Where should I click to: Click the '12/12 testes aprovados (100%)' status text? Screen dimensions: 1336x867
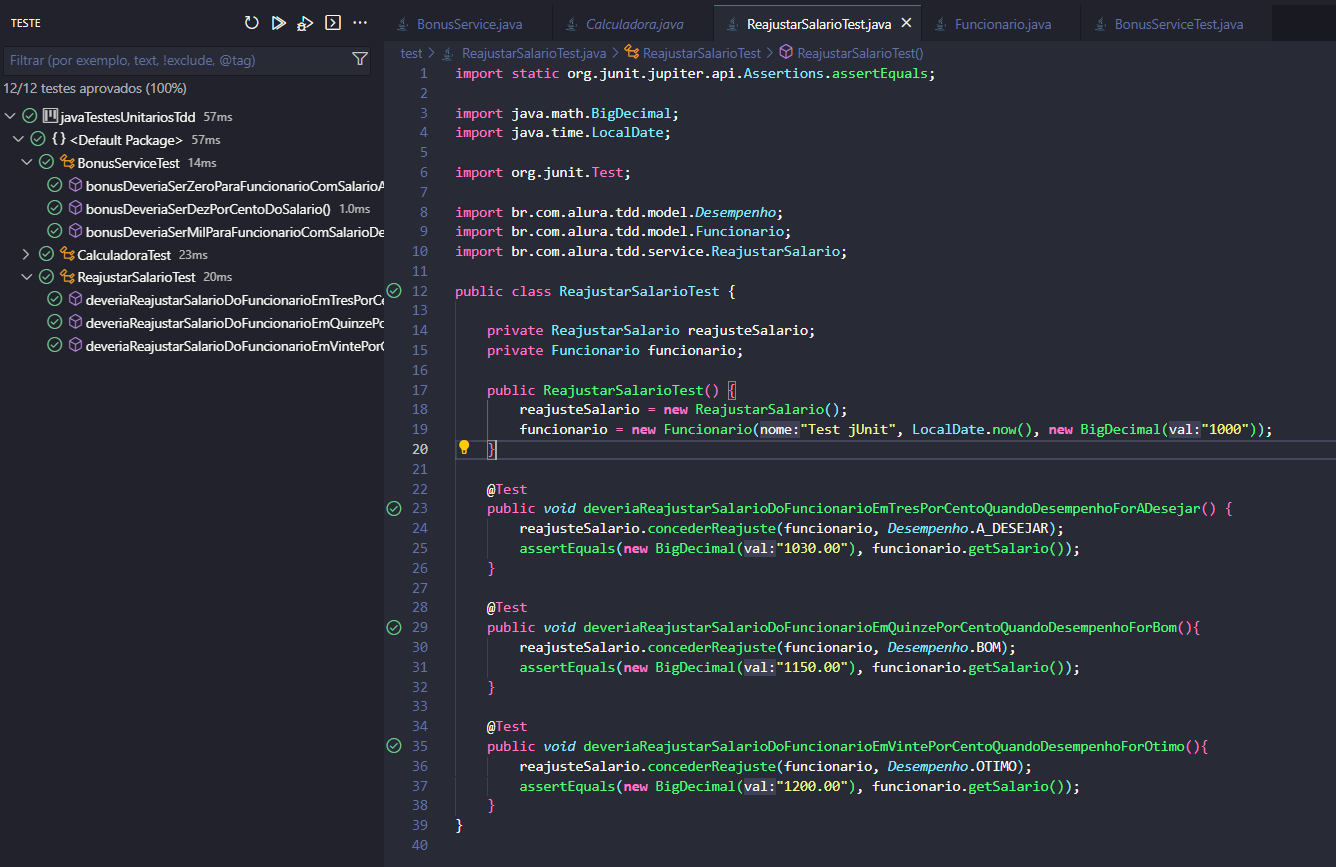coord(95,88)
